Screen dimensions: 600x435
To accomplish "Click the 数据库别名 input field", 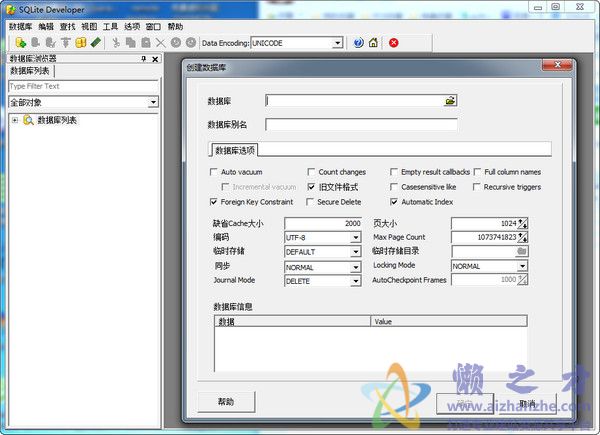I will (361, 124).
